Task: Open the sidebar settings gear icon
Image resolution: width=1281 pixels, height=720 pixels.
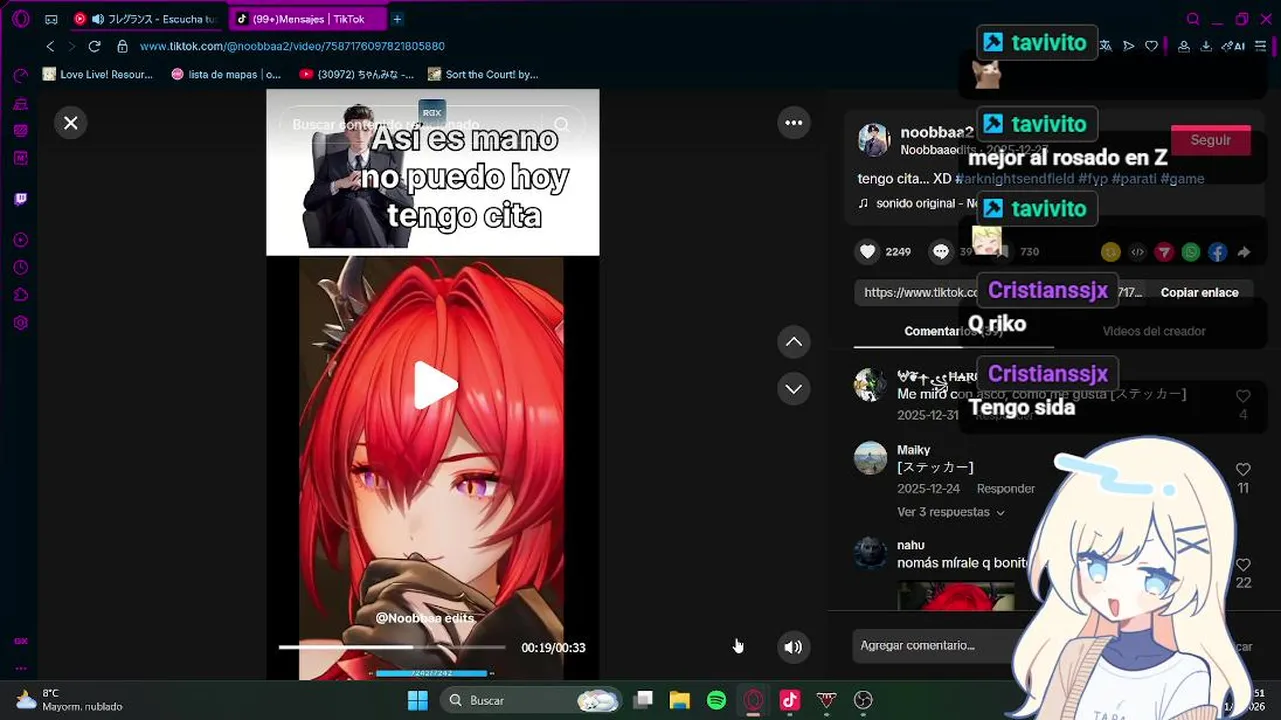Action: (20, 323)
